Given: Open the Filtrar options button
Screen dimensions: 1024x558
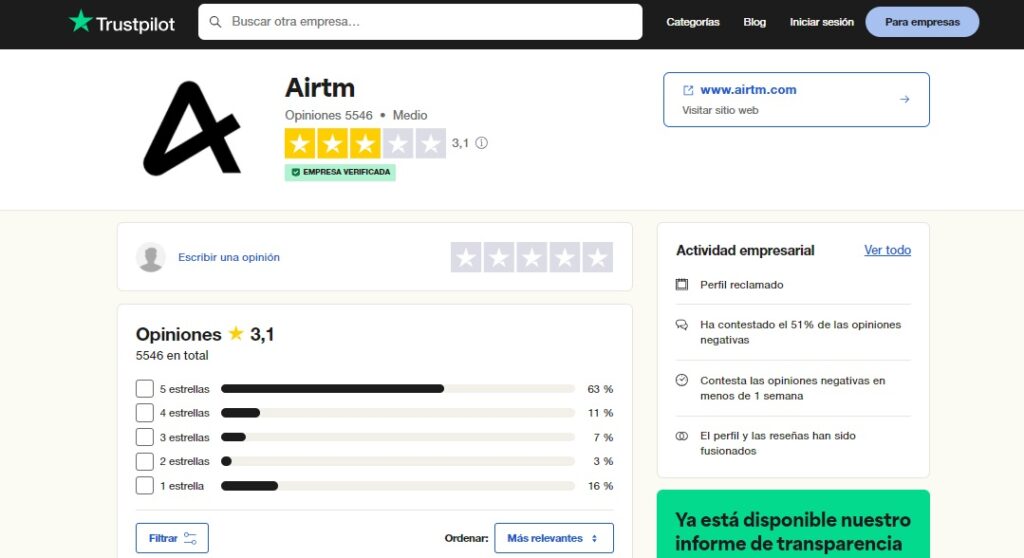Looking at the screenshot, I should click(172, 538).
